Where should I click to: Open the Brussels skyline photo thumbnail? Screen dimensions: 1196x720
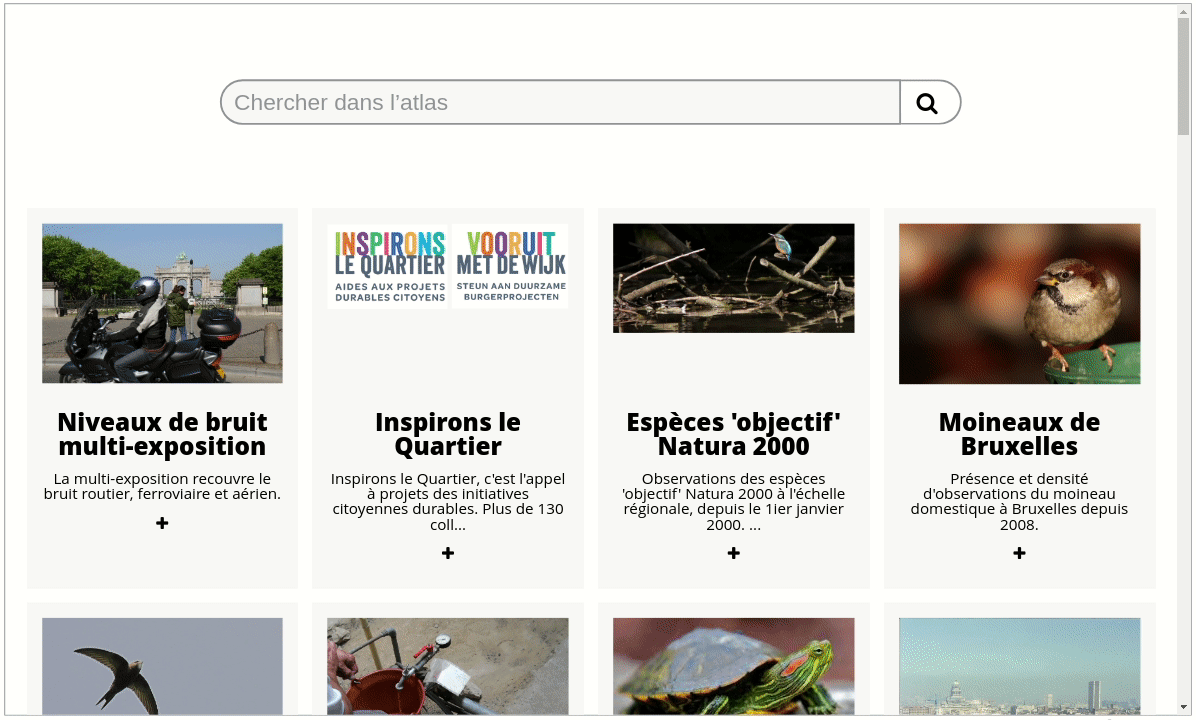pyautogui.click(x=1019, y=666)
